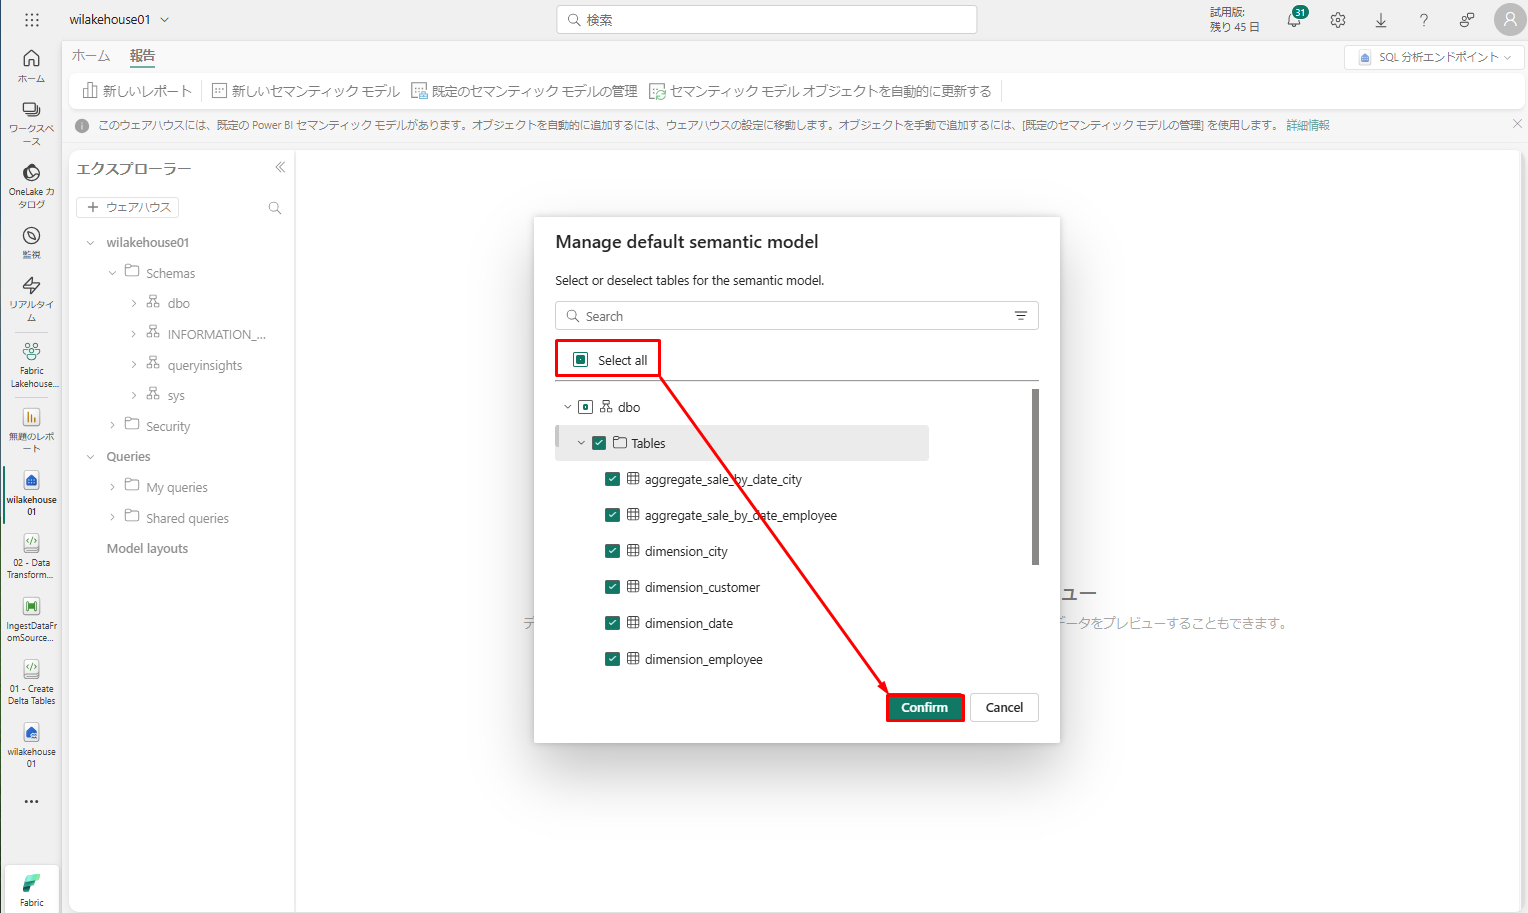Go to Home in left navigation
Image resolution: width=1528 pixels, height=913 pixels.
31,66
